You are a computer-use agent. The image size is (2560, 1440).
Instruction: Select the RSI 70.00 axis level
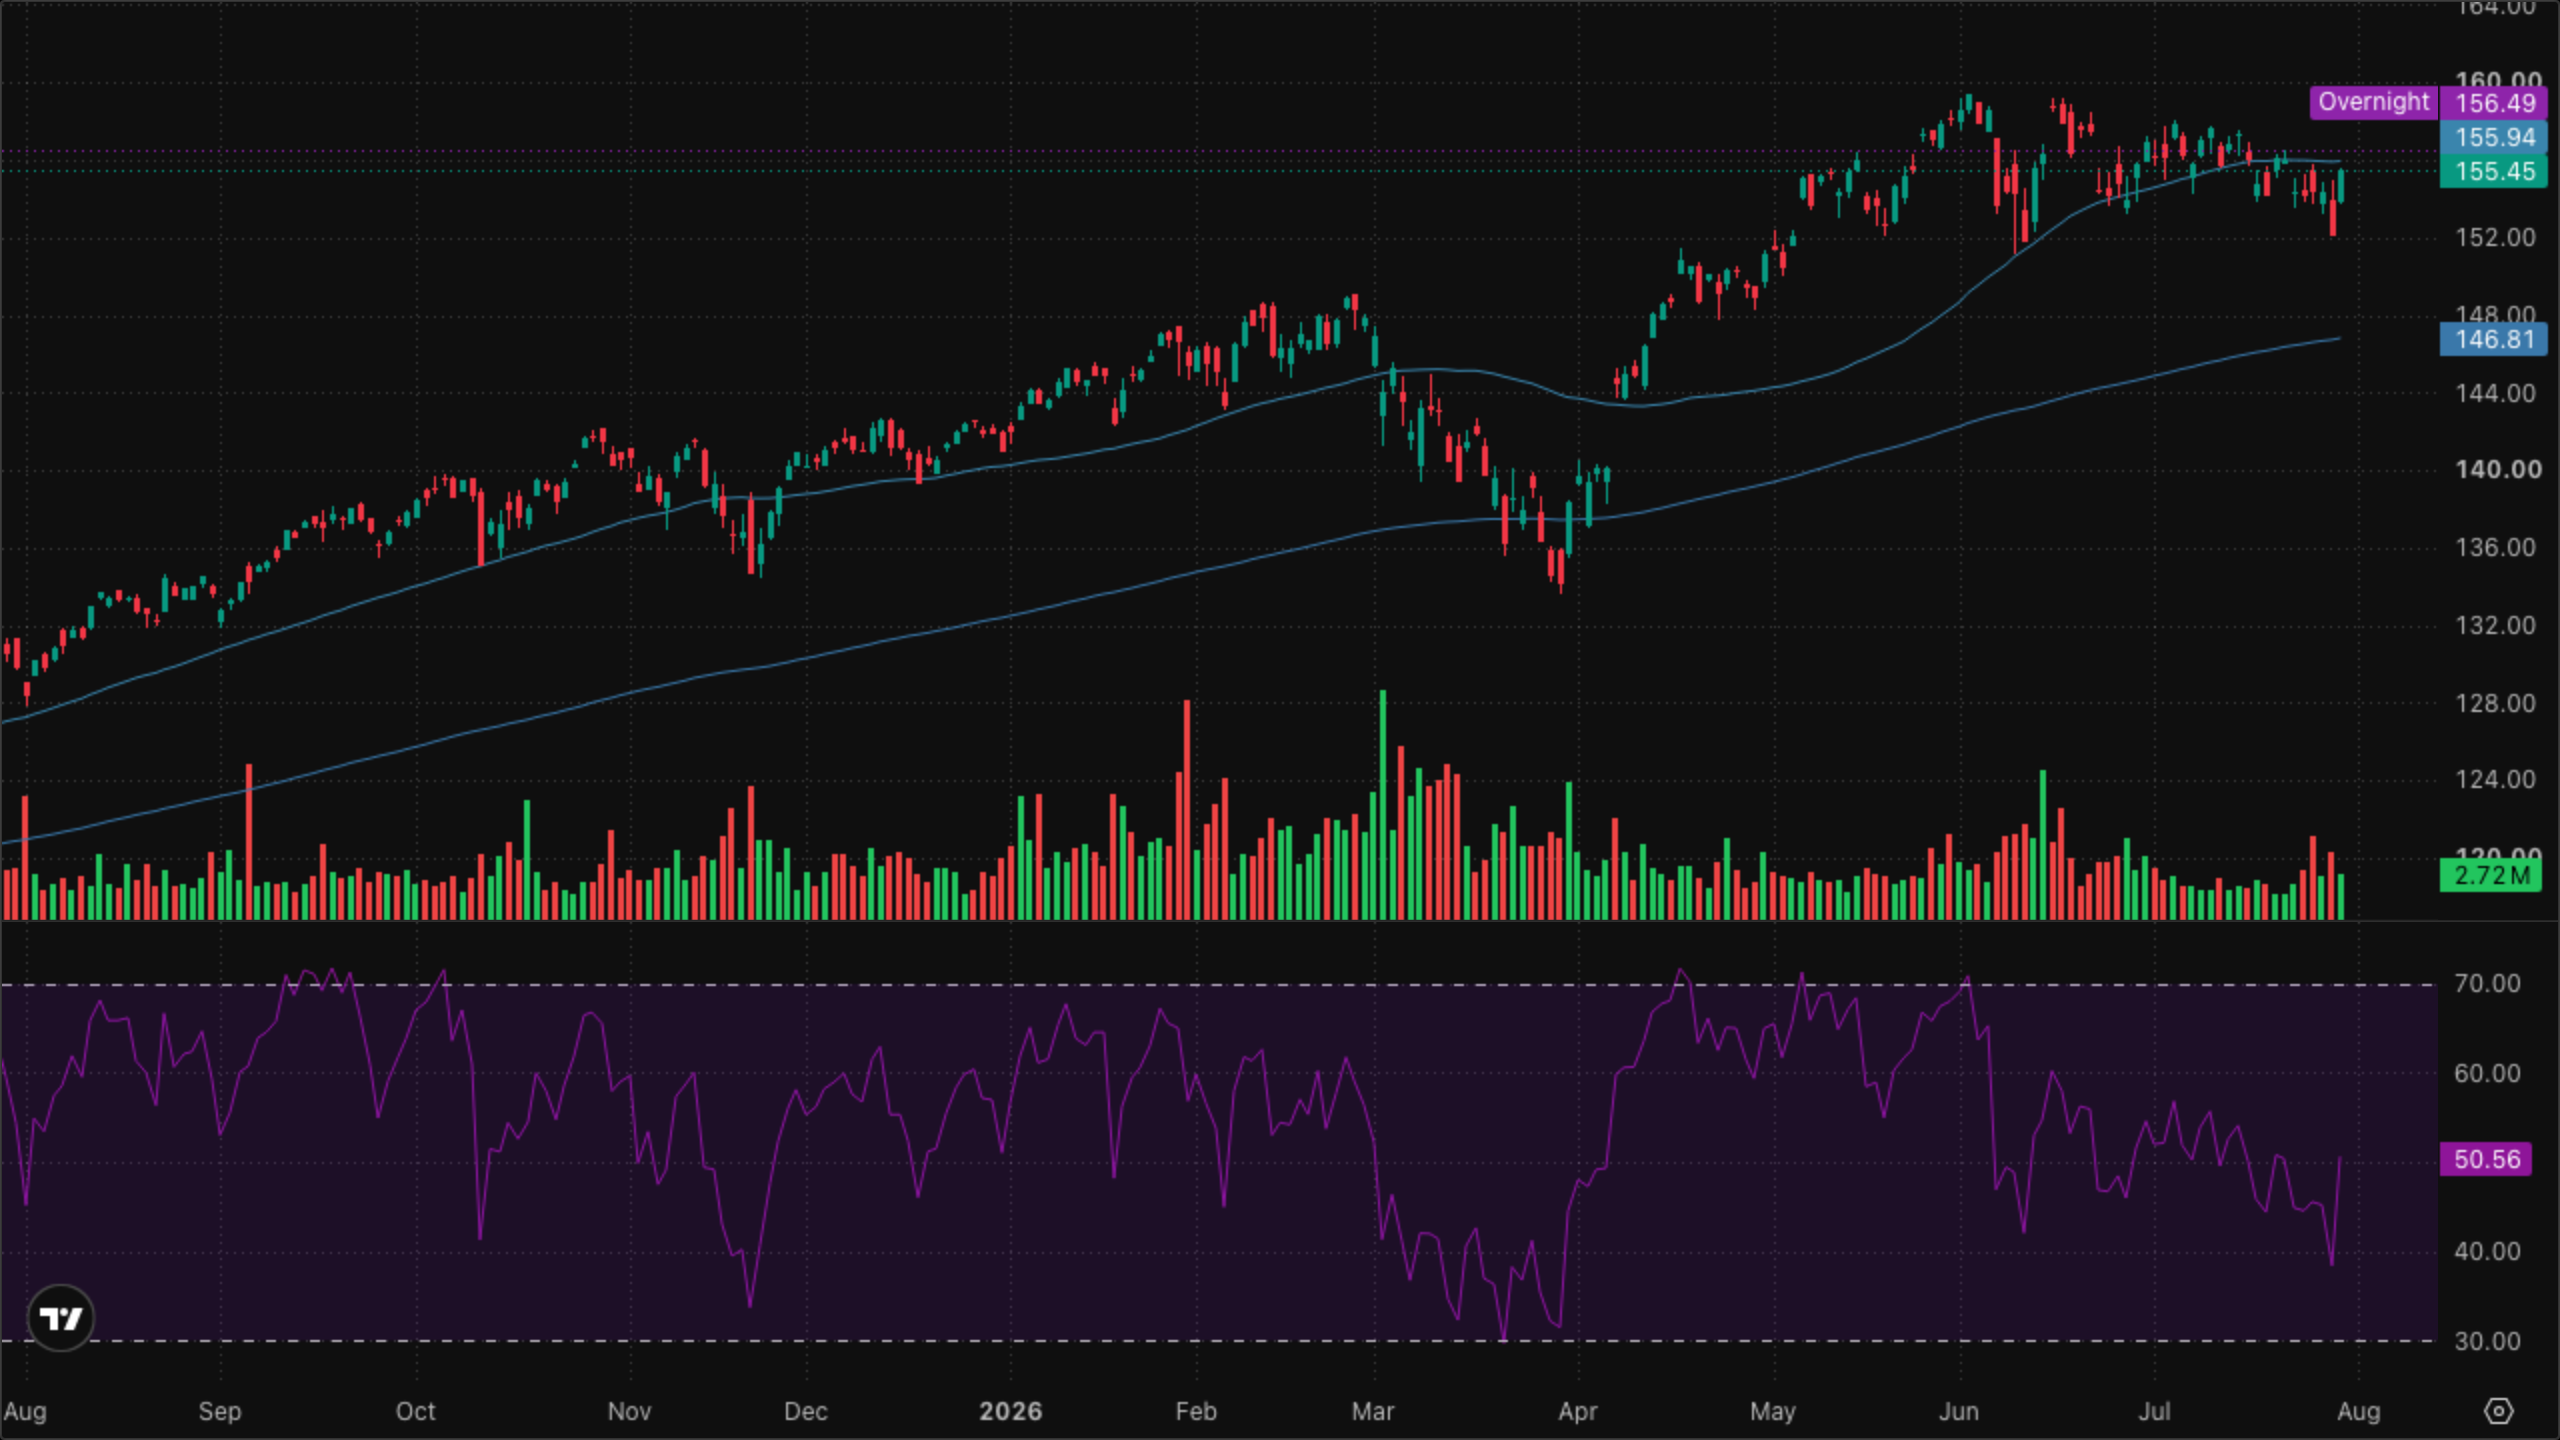coord(2487,983)
